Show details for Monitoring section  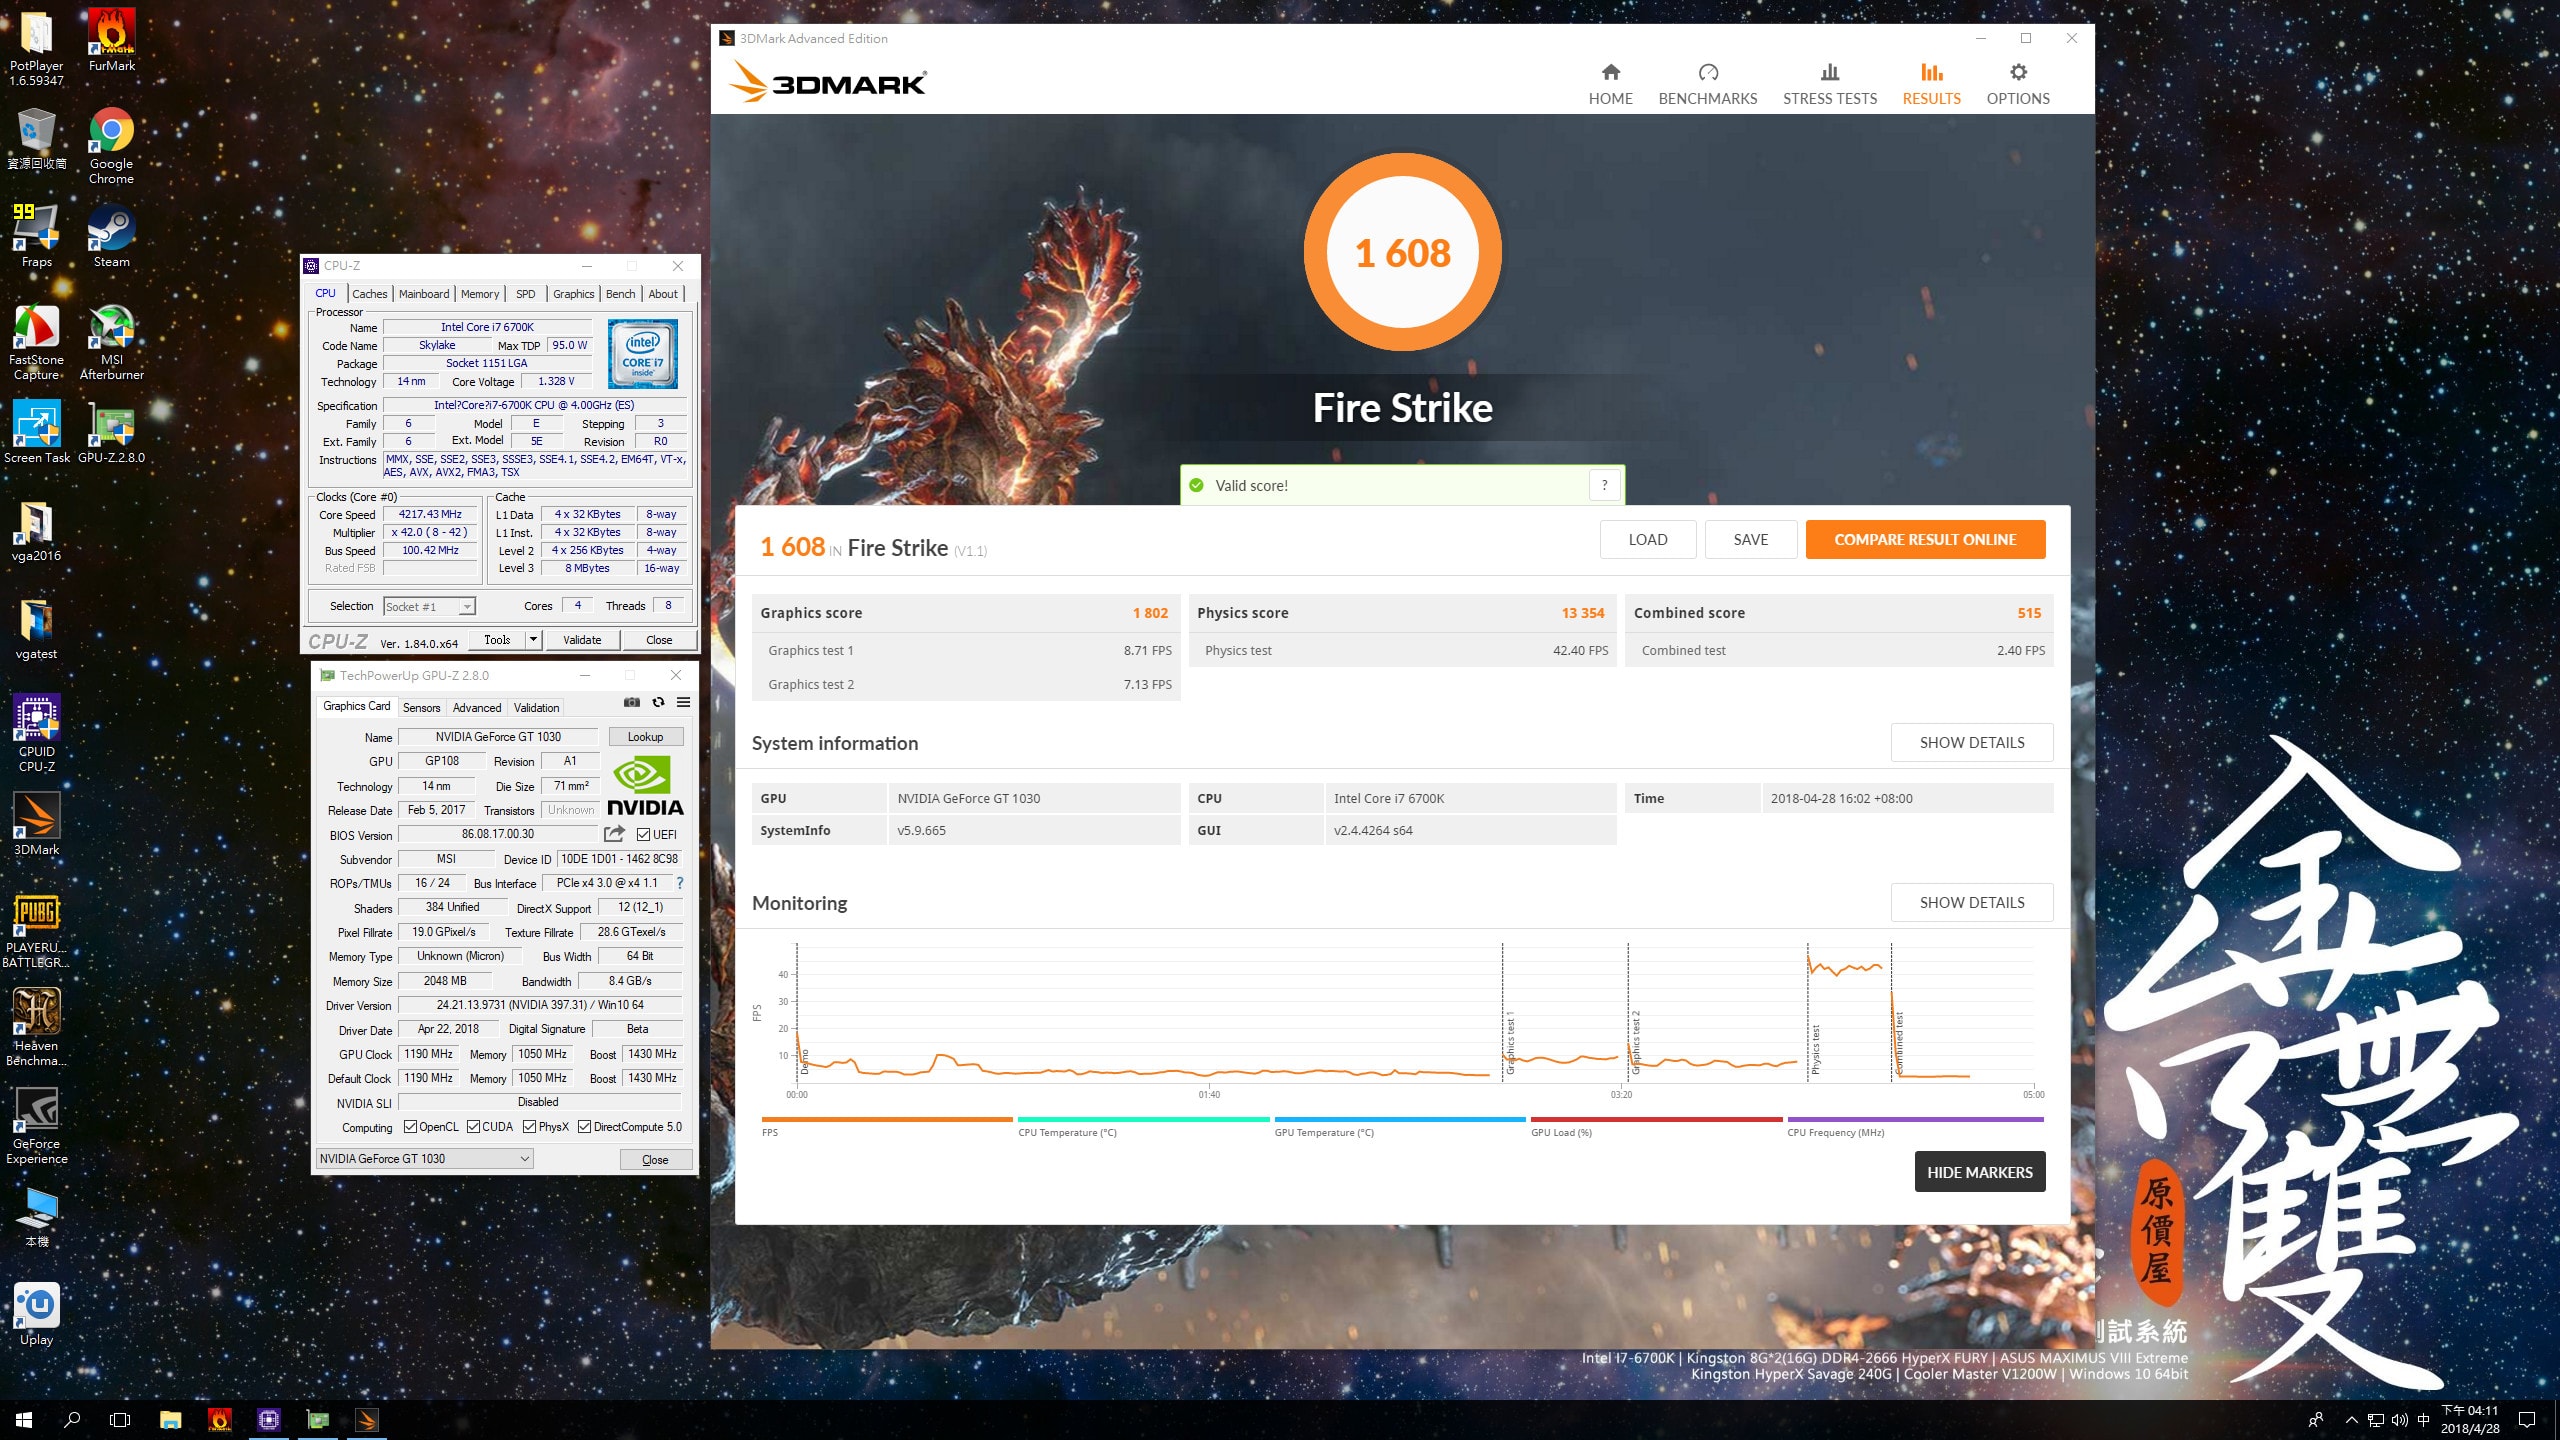tap(1971, 903)
